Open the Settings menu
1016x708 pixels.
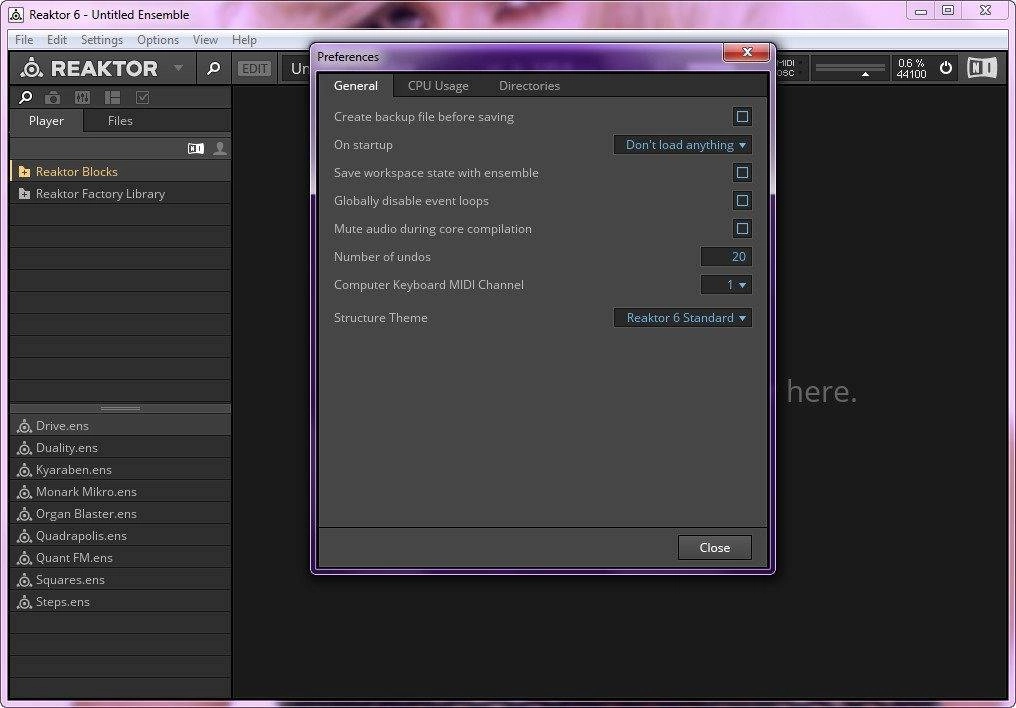point(102,40)
